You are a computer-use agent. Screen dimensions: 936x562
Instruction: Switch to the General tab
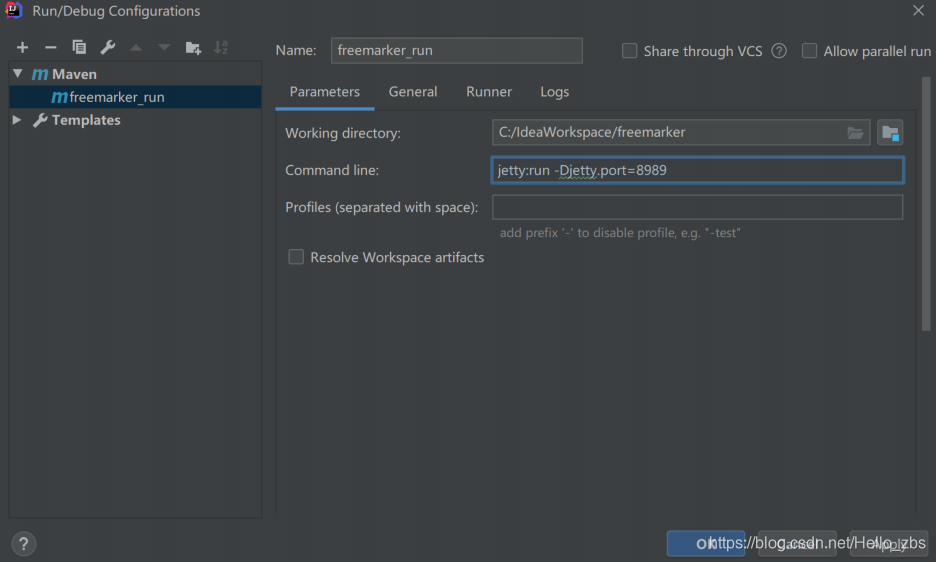tap(412, 92)
